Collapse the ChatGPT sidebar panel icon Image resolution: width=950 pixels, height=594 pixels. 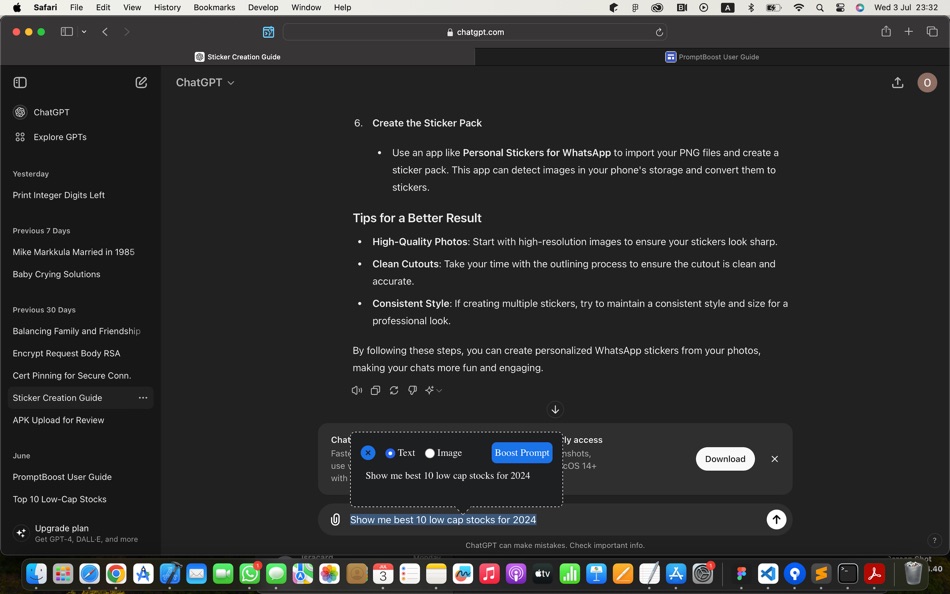20,82
